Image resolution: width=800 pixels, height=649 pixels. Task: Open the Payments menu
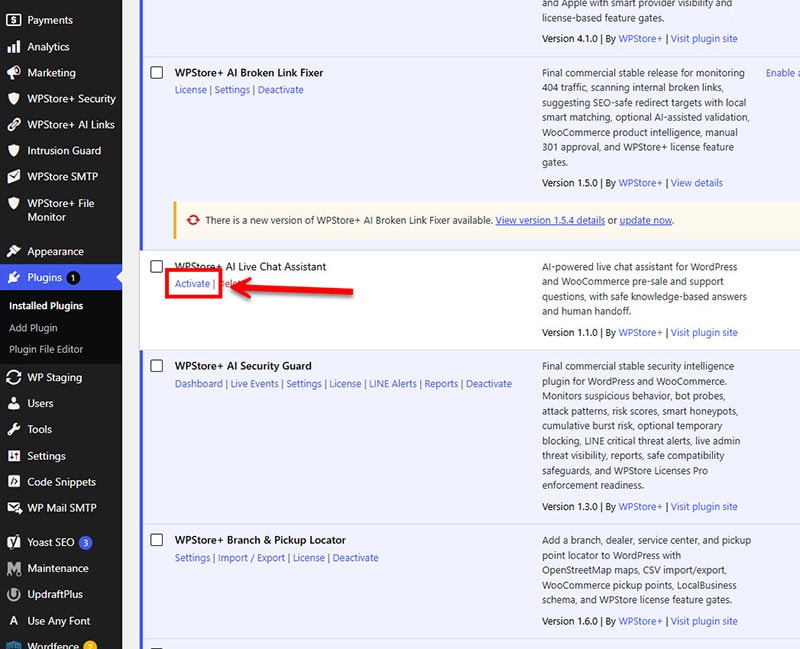point(50,20)
